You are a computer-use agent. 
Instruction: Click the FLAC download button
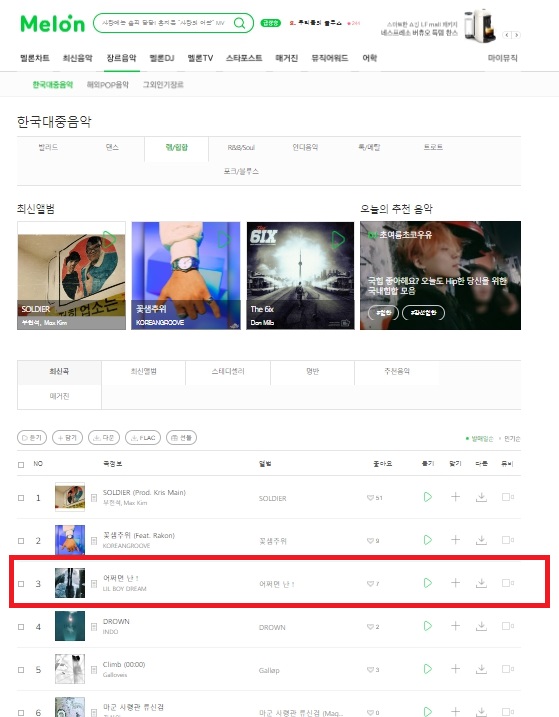(x=143, y=438)
